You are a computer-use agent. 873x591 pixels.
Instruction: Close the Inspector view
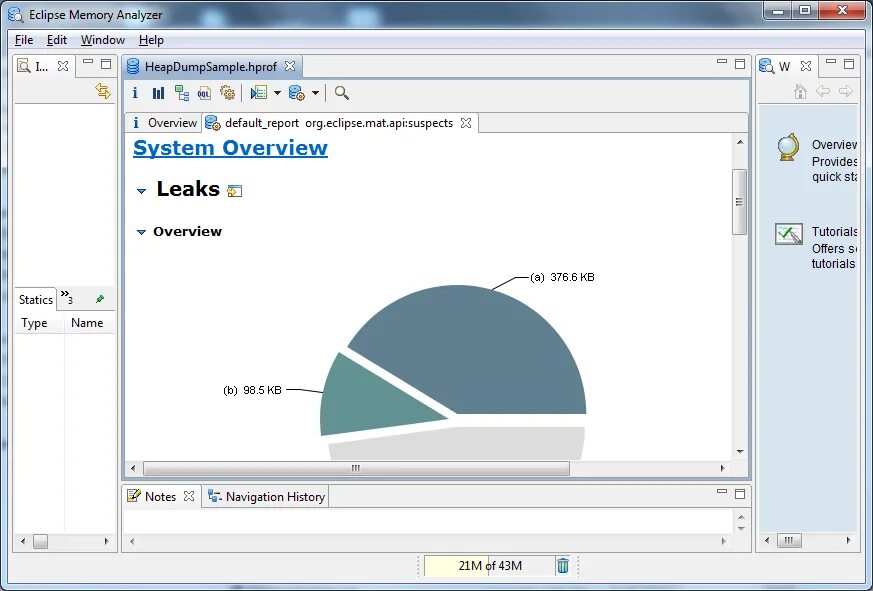pos(63,66)
